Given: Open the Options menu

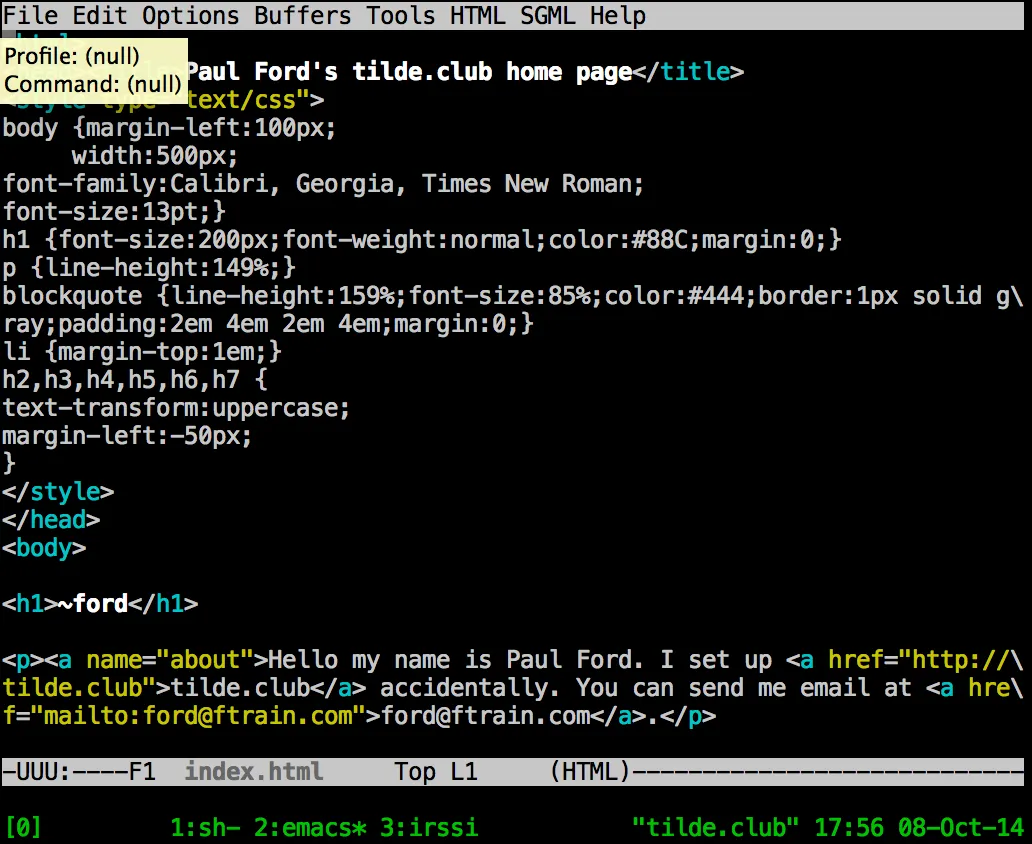Looking at the screenshot, I should (x=190, y=15).
